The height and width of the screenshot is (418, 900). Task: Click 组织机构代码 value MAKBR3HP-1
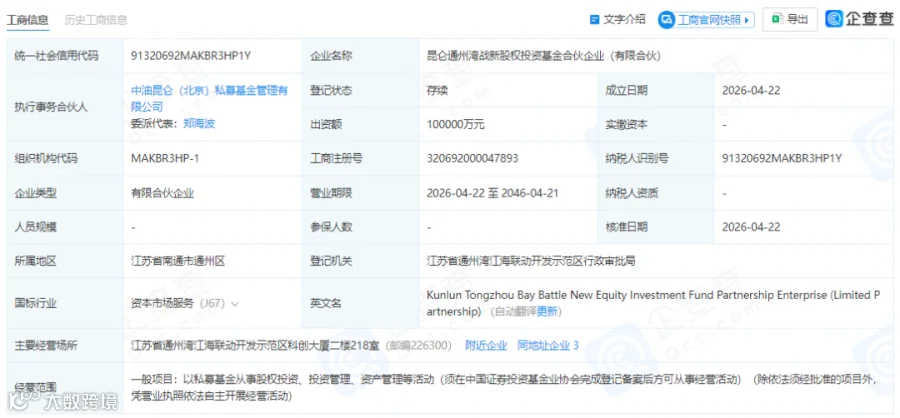pos(165,158)
